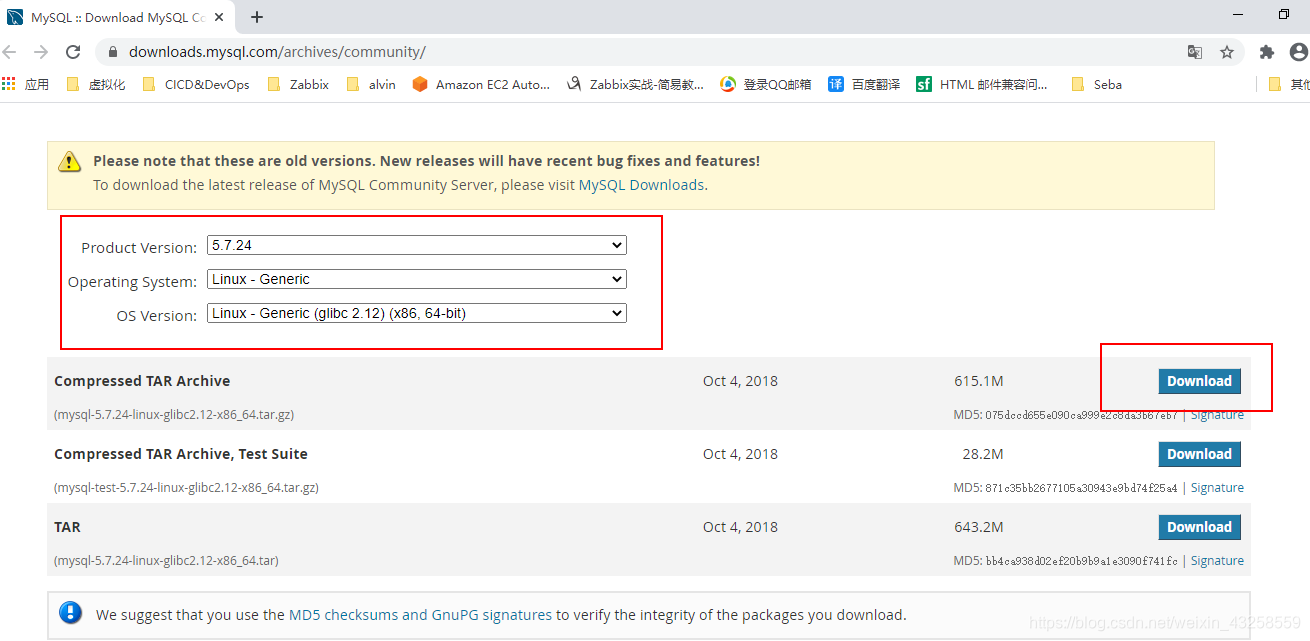Click the 643.2M file size
1310x641 pixels.
(x=979, y=527)
